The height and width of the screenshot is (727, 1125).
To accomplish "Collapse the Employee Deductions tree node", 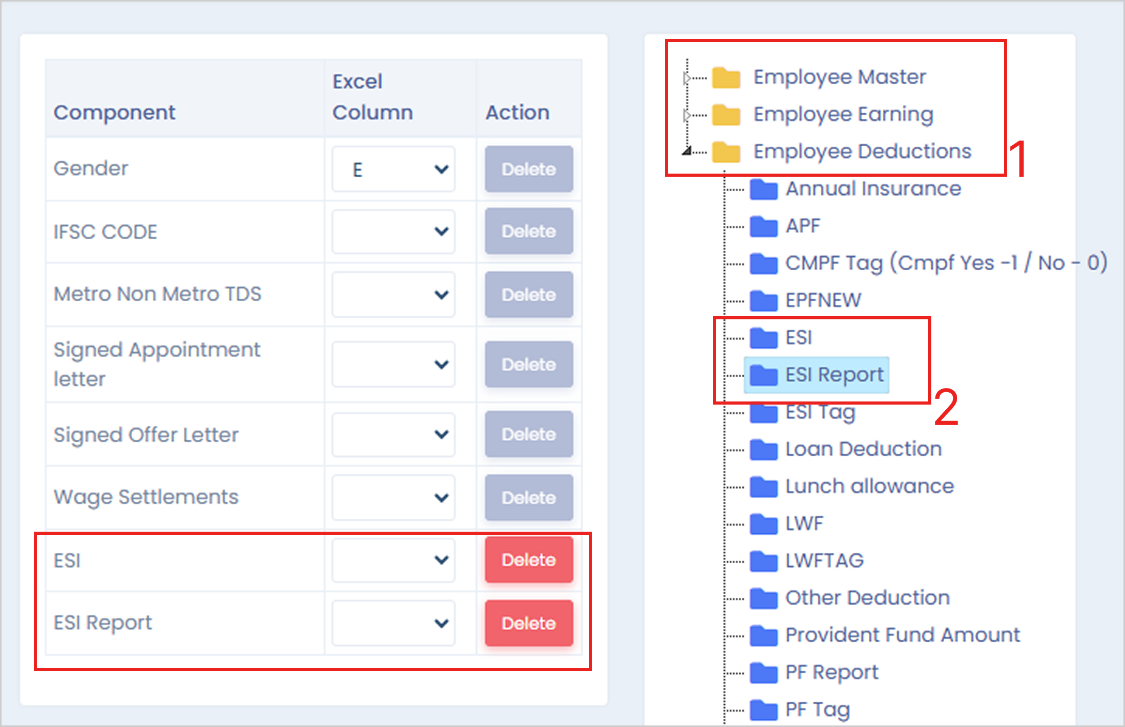I will point(686,152).
